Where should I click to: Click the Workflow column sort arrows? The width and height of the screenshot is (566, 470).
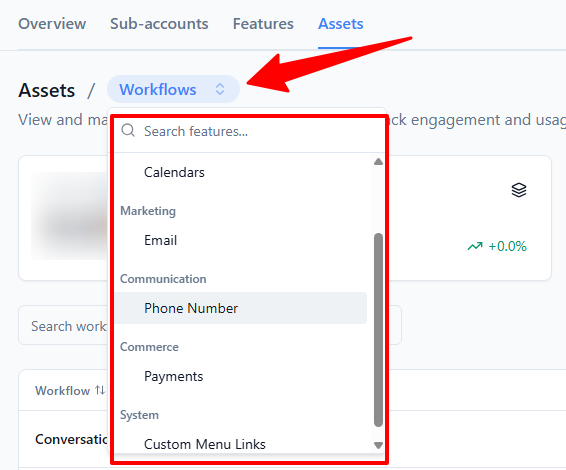[x=100, y=390]
